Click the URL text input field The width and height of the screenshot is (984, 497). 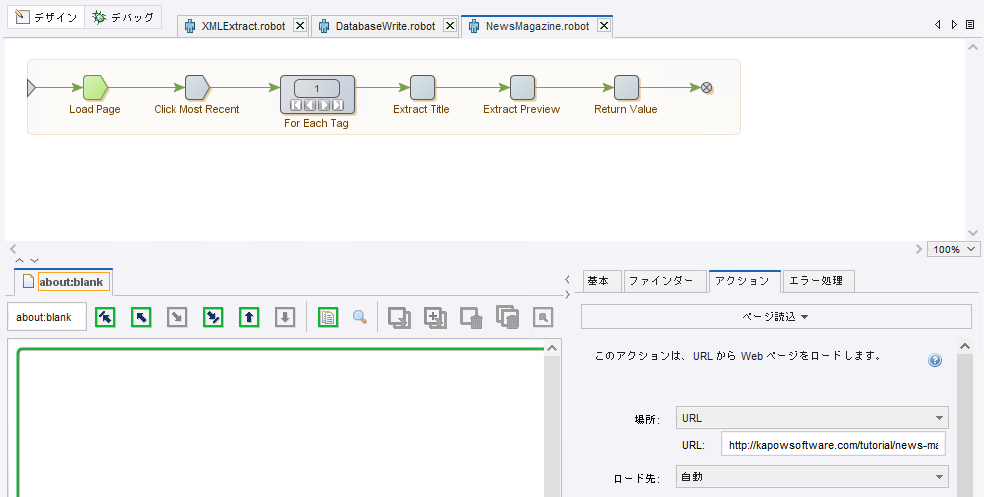832,445
